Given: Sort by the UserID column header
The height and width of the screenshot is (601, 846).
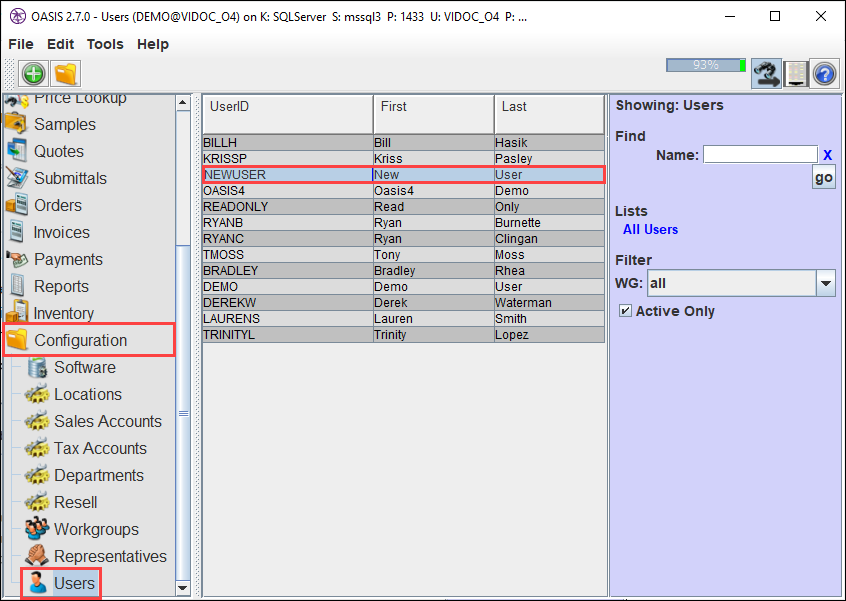Looking at the screenshot, I should (x=288, y=114).
